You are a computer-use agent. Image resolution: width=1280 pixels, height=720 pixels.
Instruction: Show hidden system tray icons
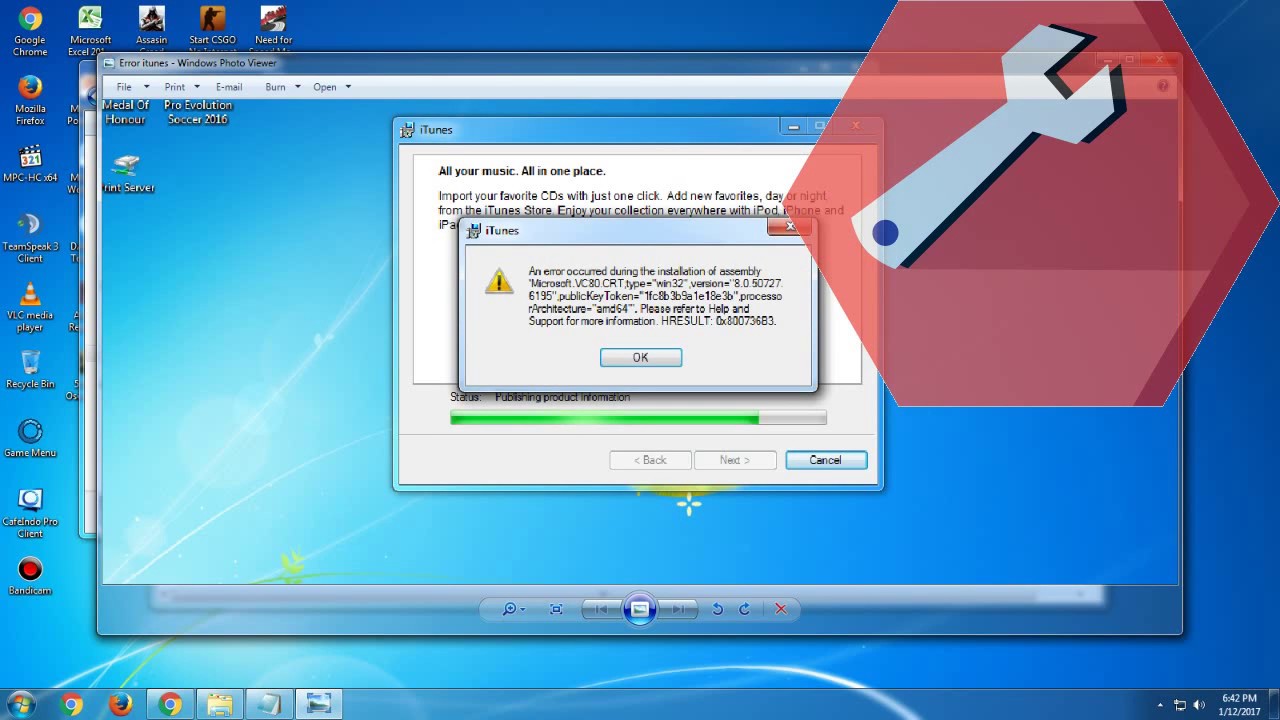[1160, 705]
